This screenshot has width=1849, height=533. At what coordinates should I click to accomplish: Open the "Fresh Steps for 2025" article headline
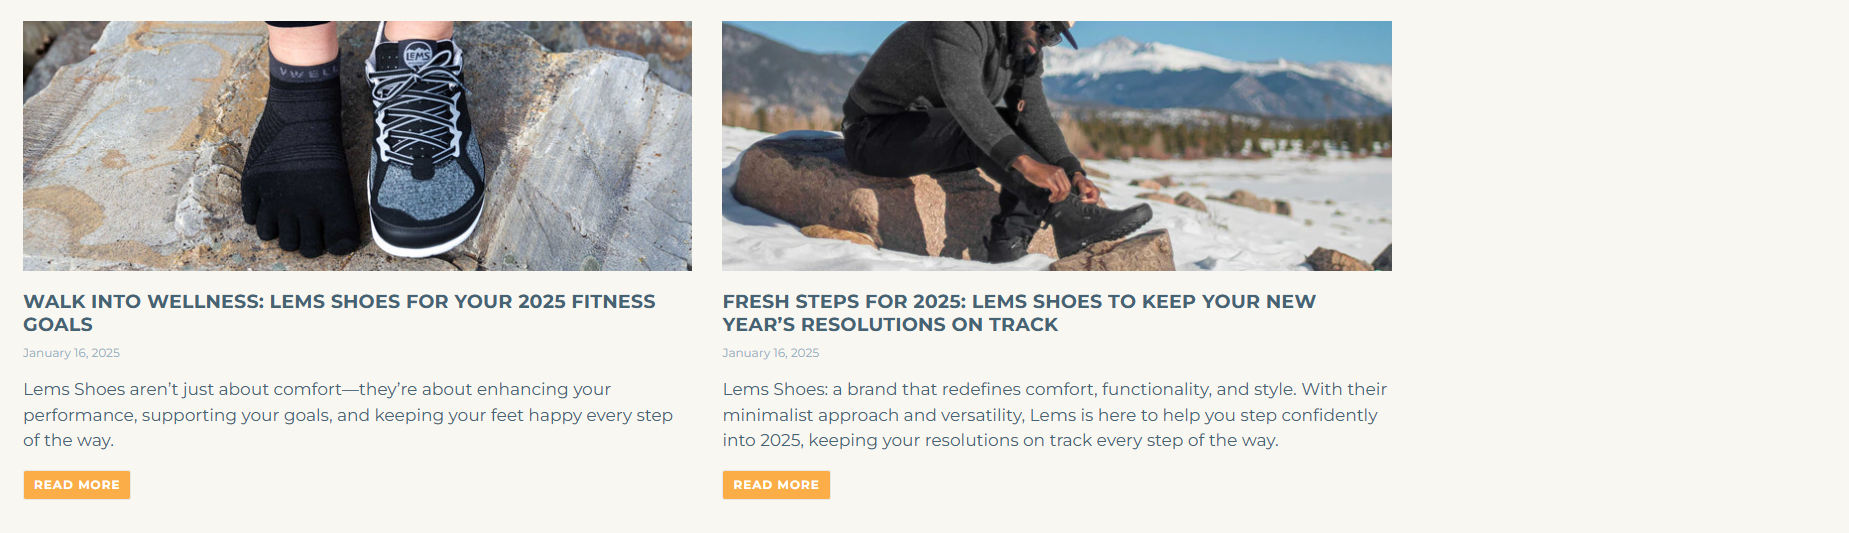(x=1018, y=302)
